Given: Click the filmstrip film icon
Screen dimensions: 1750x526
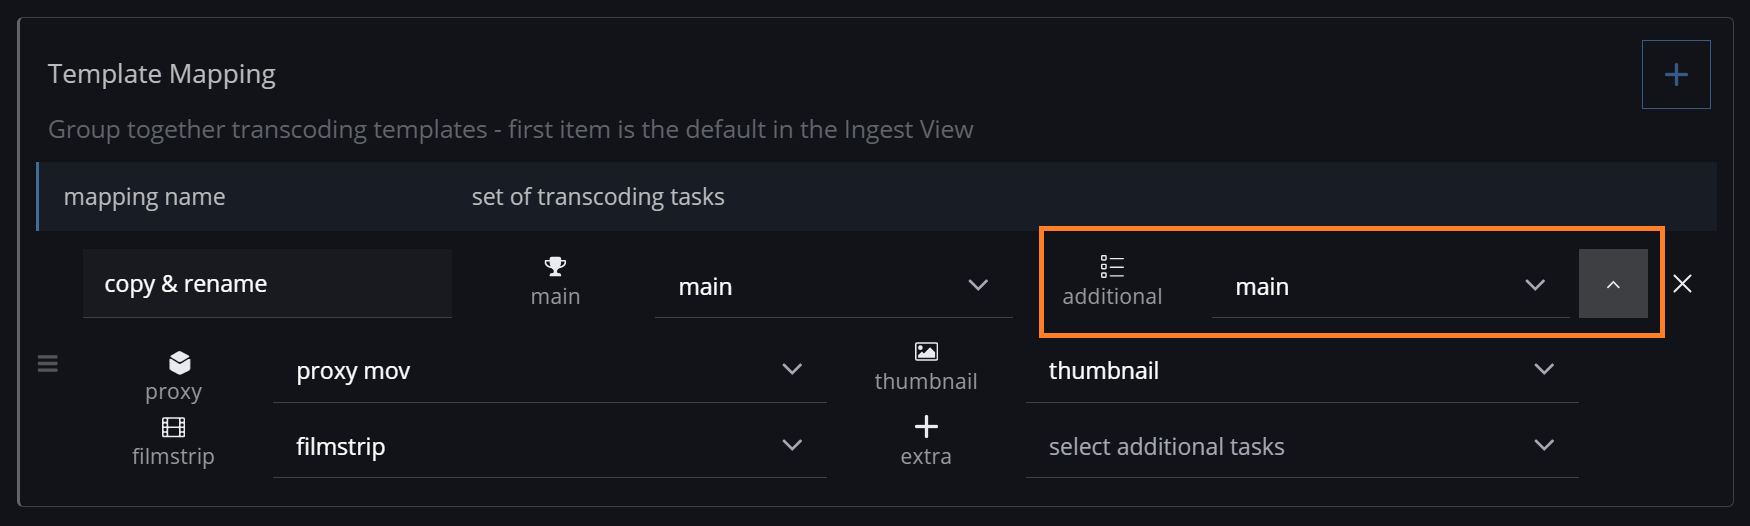Looking at the screenshot, I should (x=173, y=428).
